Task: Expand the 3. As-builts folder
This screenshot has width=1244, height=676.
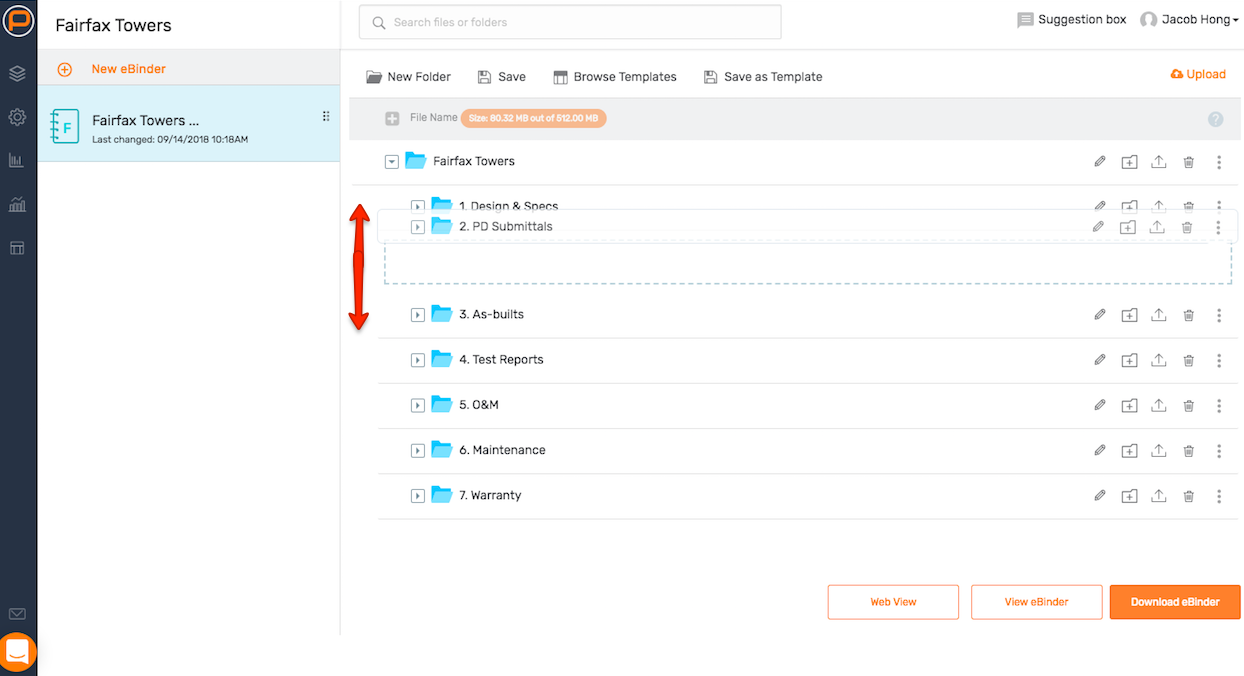Action: 418,315
